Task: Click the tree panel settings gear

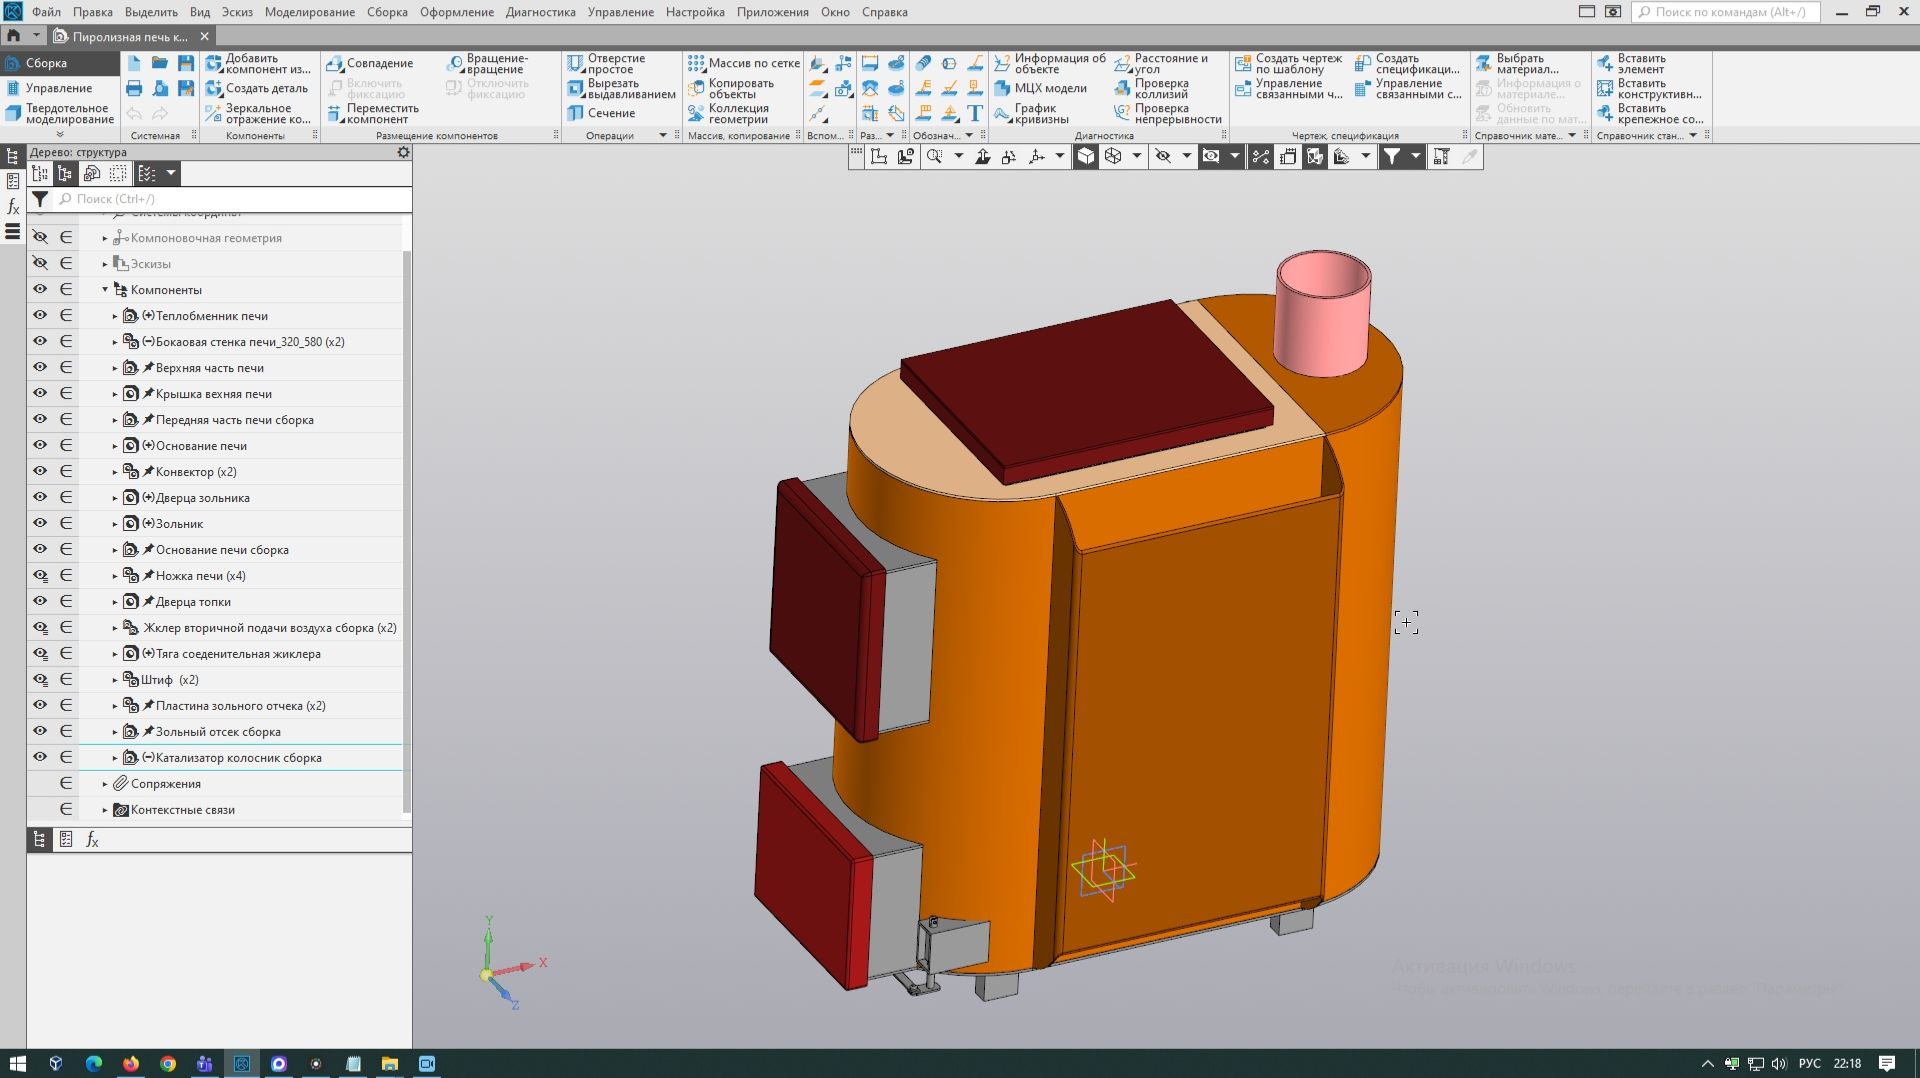Action: click(x=403, y=152)
